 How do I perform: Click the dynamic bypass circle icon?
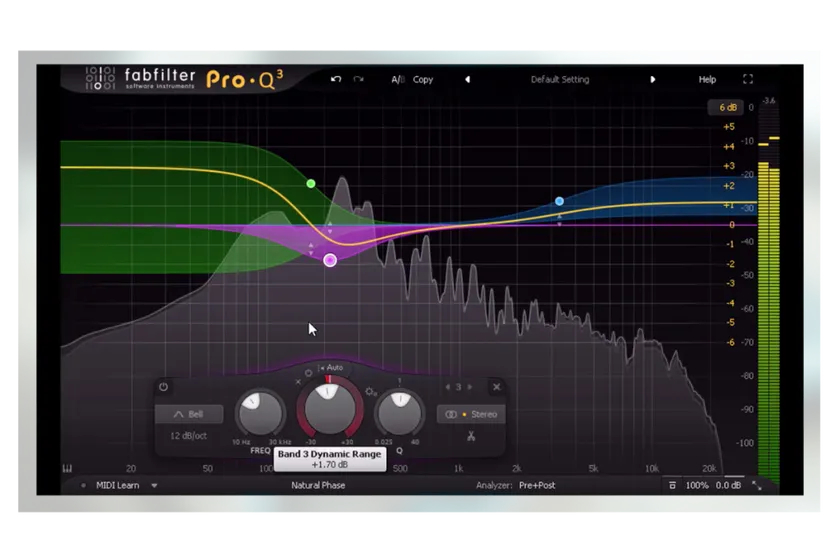[309, 373]
